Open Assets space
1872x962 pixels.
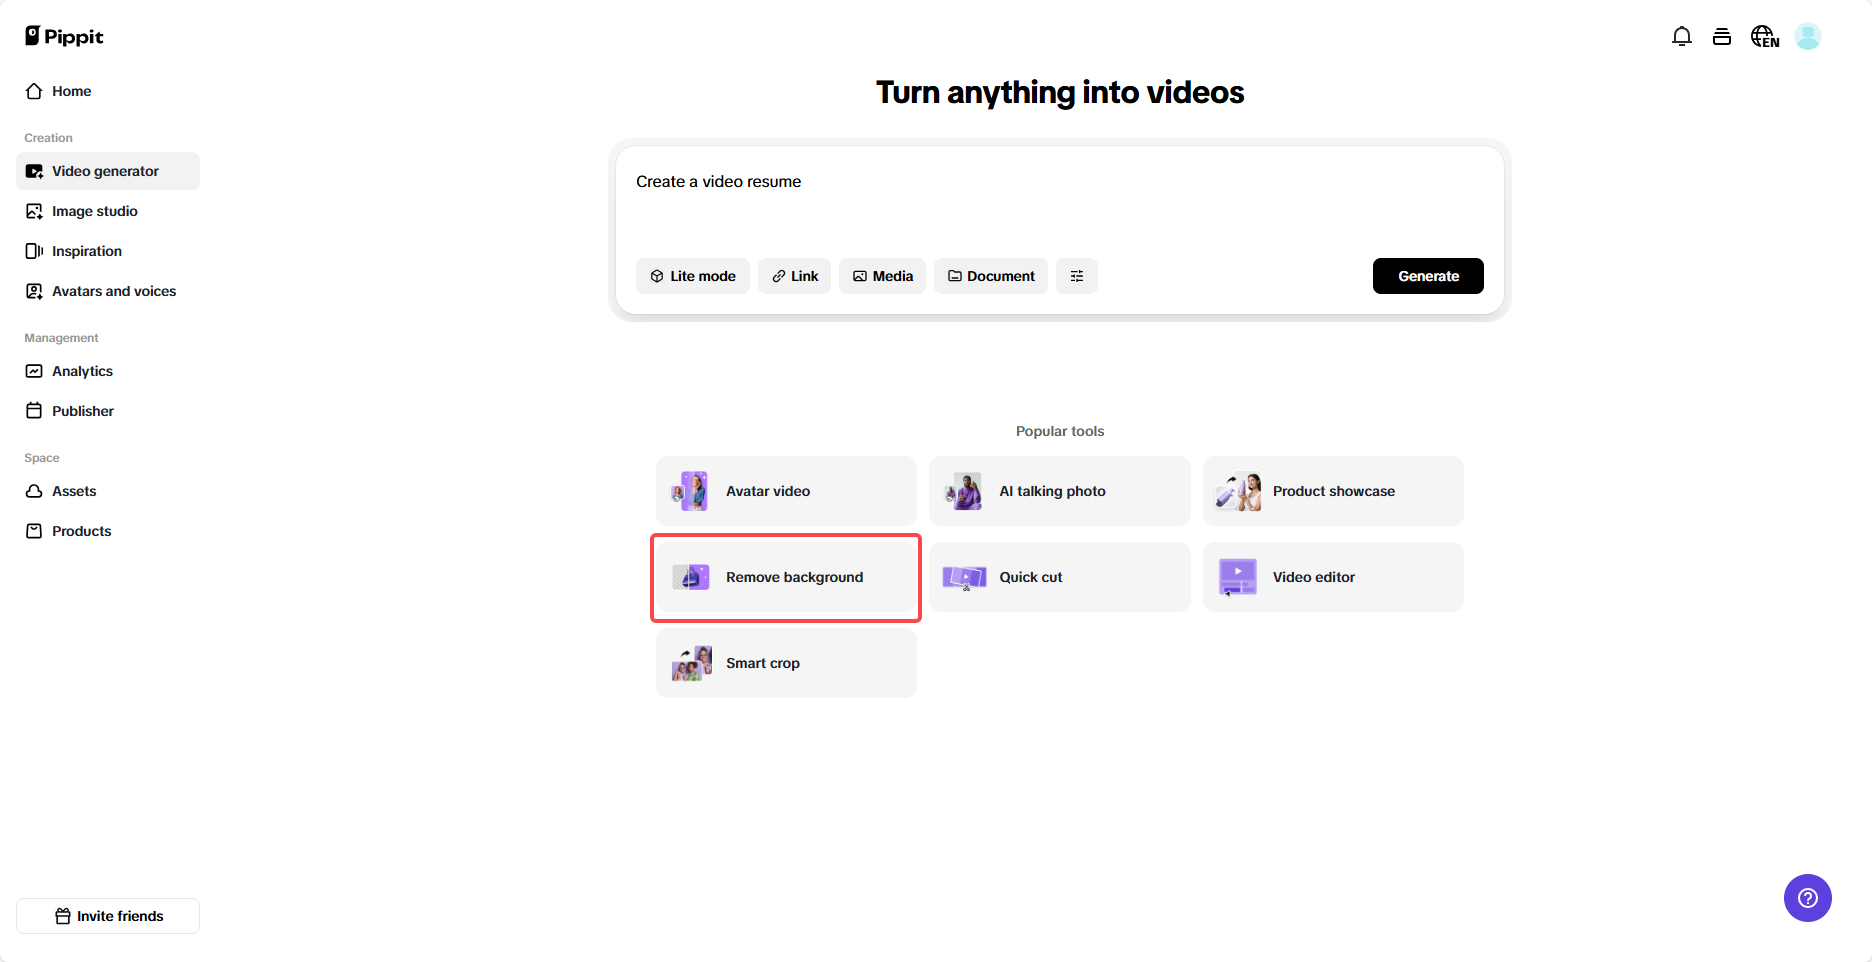(x=108, y=491)
